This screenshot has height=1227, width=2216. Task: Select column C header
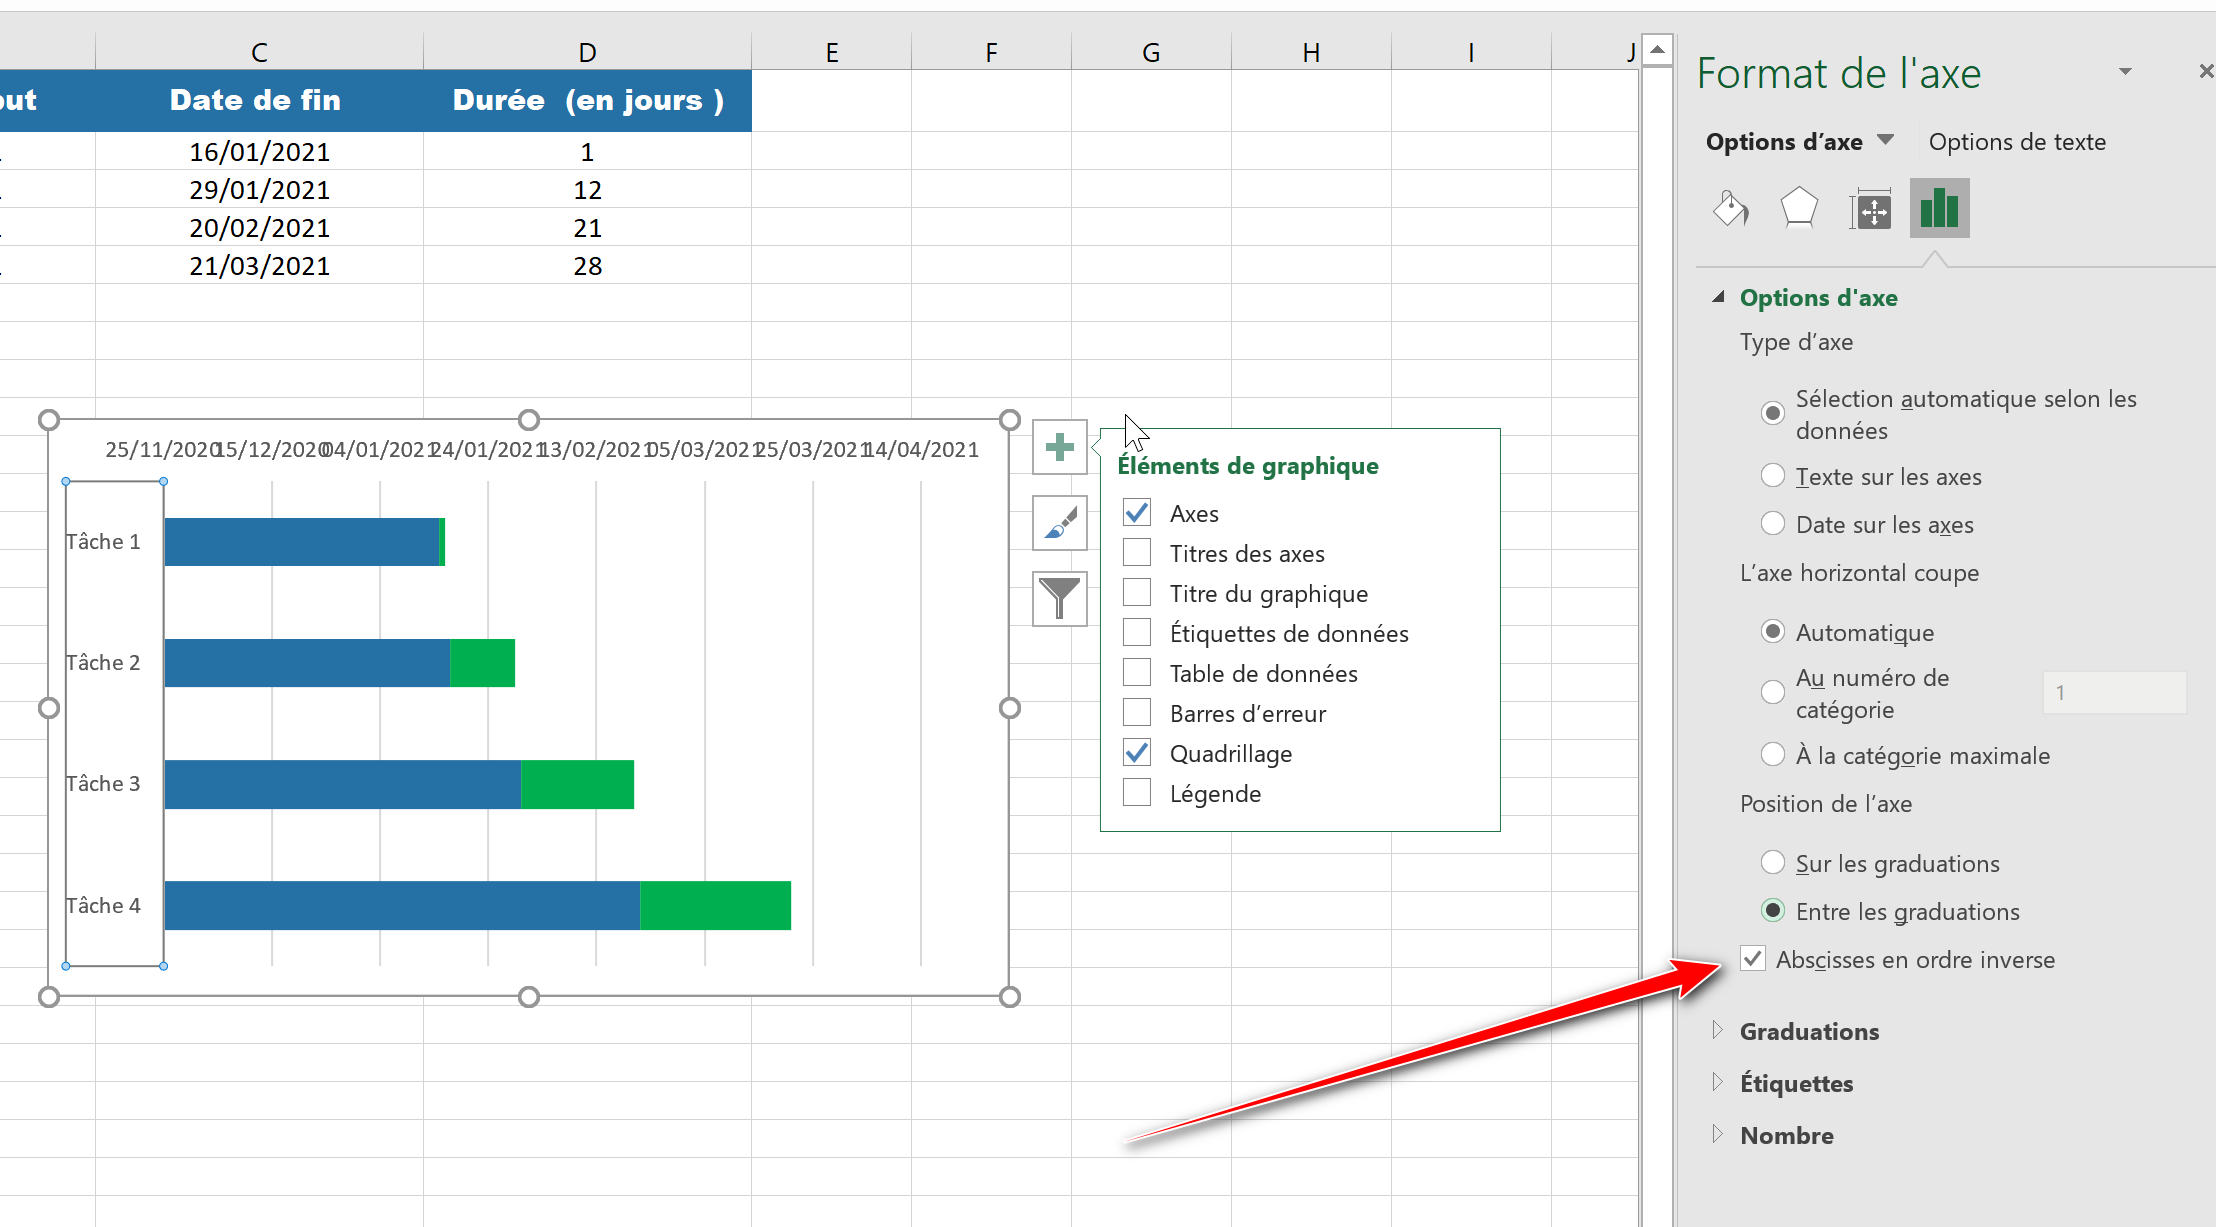(259, 52)
